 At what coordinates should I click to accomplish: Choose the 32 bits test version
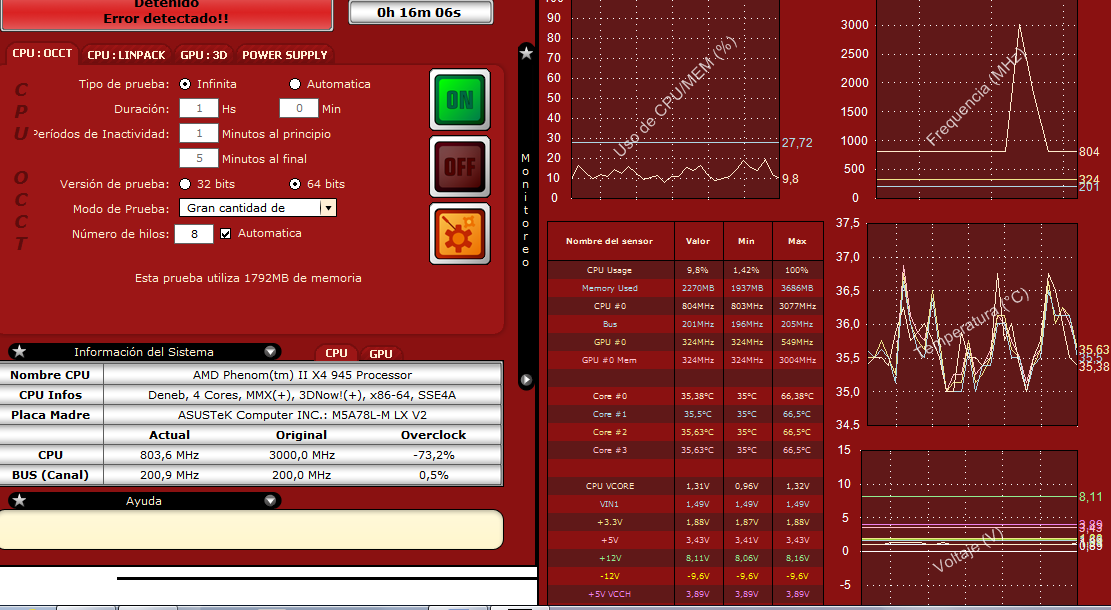pyautogui.click(x=185, y=183)
